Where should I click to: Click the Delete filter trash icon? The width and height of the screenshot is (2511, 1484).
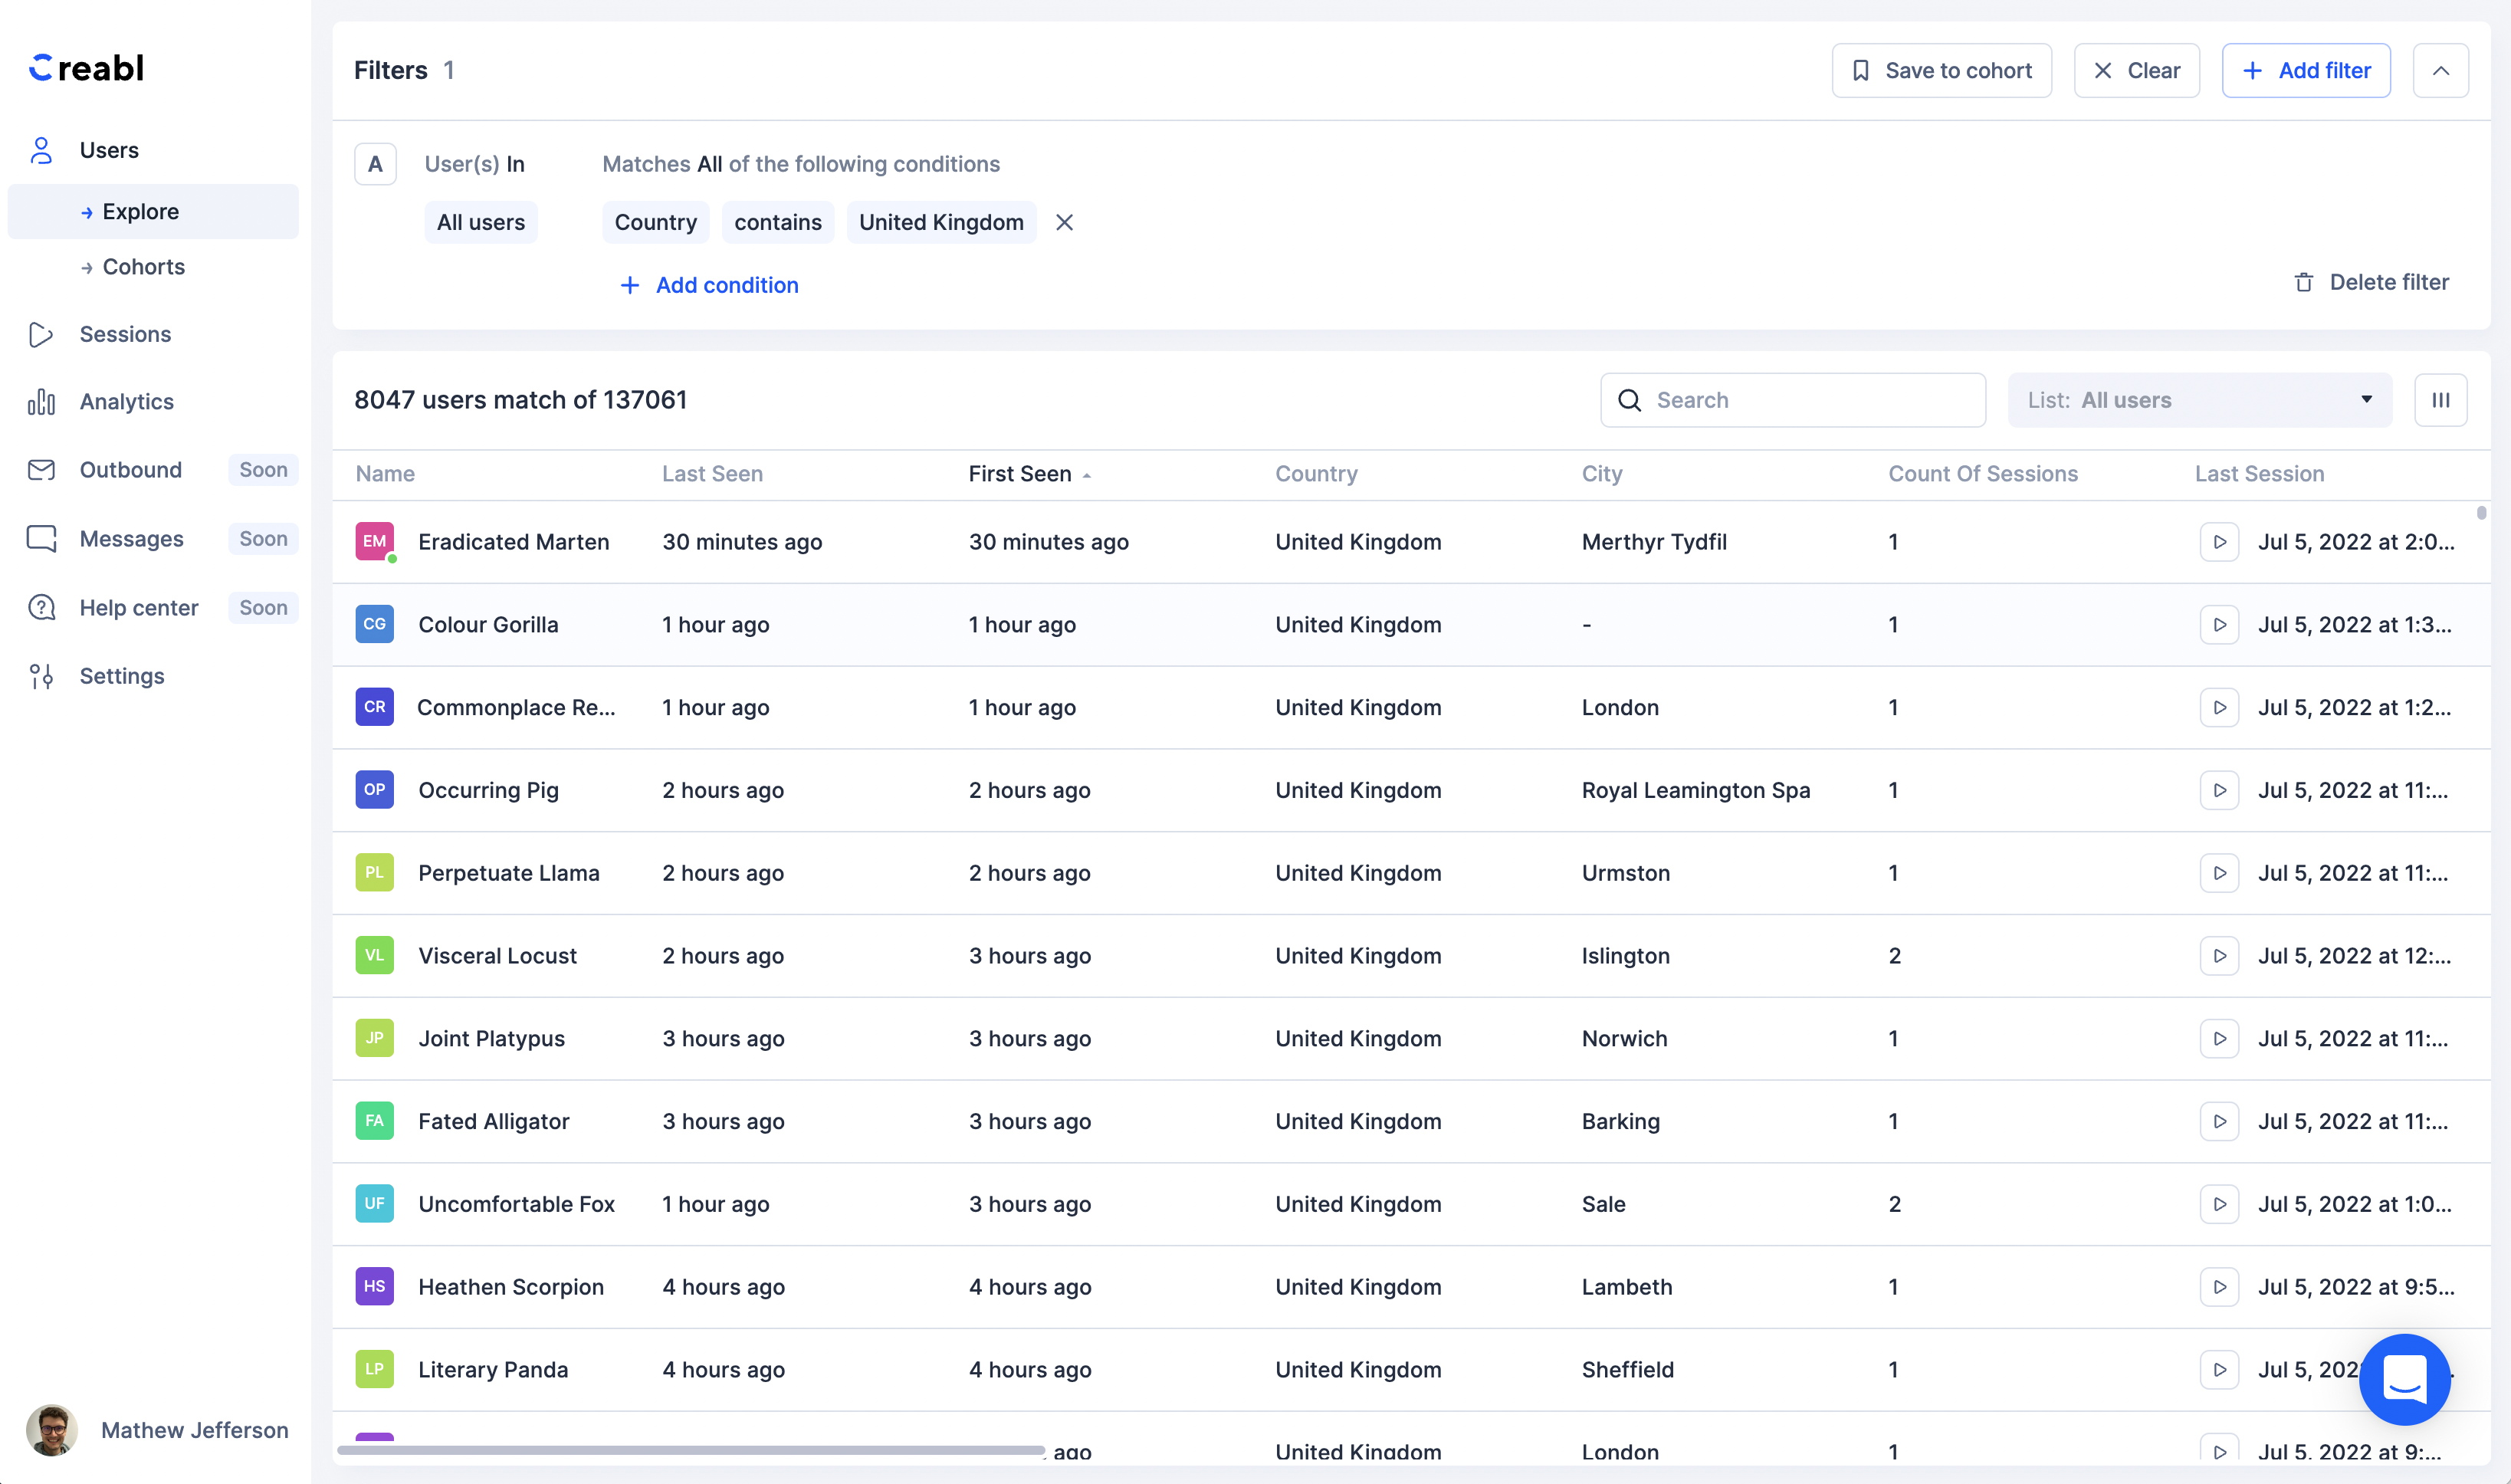2303,283
